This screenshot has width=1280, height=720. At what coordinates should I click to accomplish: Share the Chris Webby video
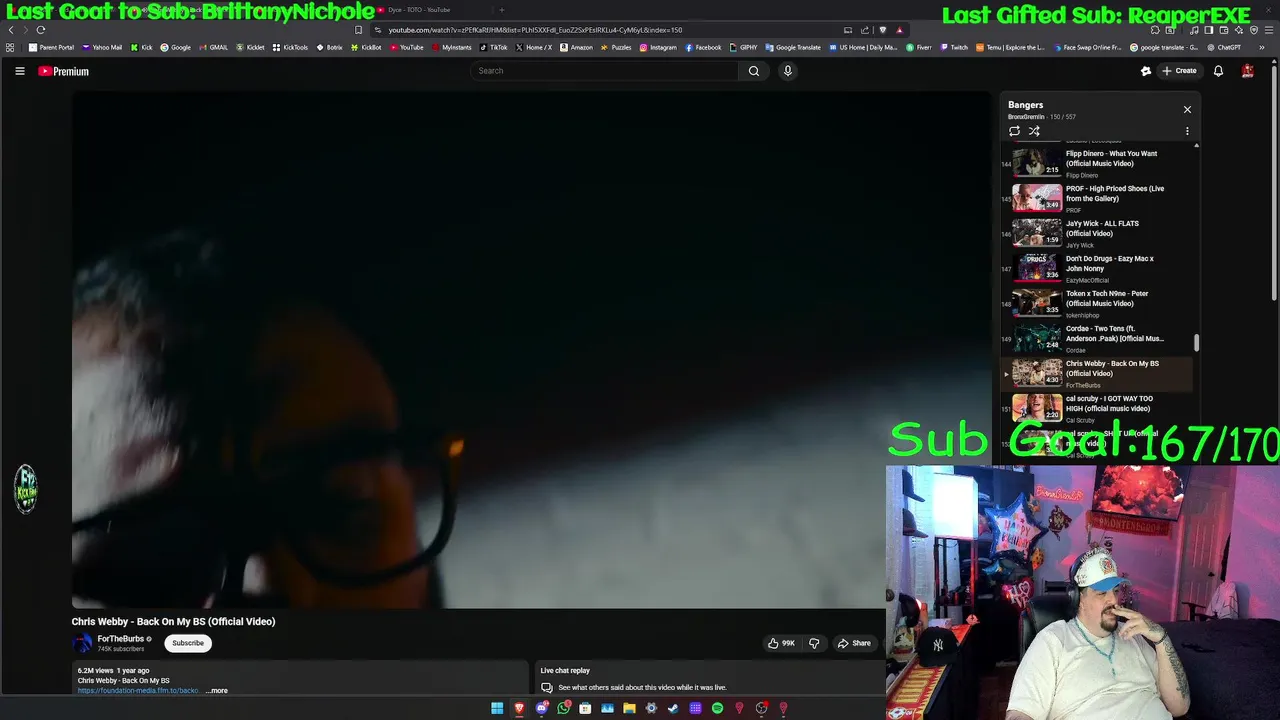854,643
